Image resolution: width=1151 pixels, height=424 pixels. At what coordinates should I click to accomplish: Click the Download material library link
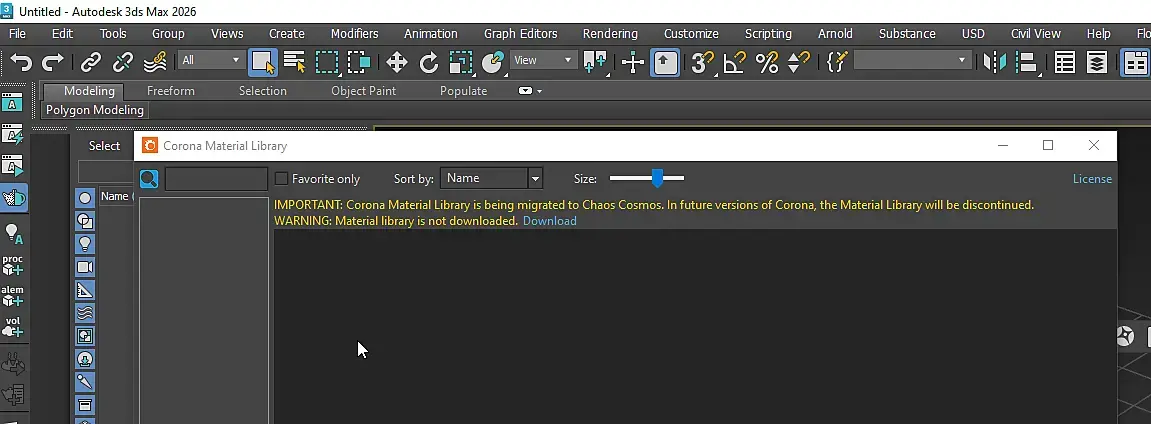pyautogui.click(x=550, y=221)
